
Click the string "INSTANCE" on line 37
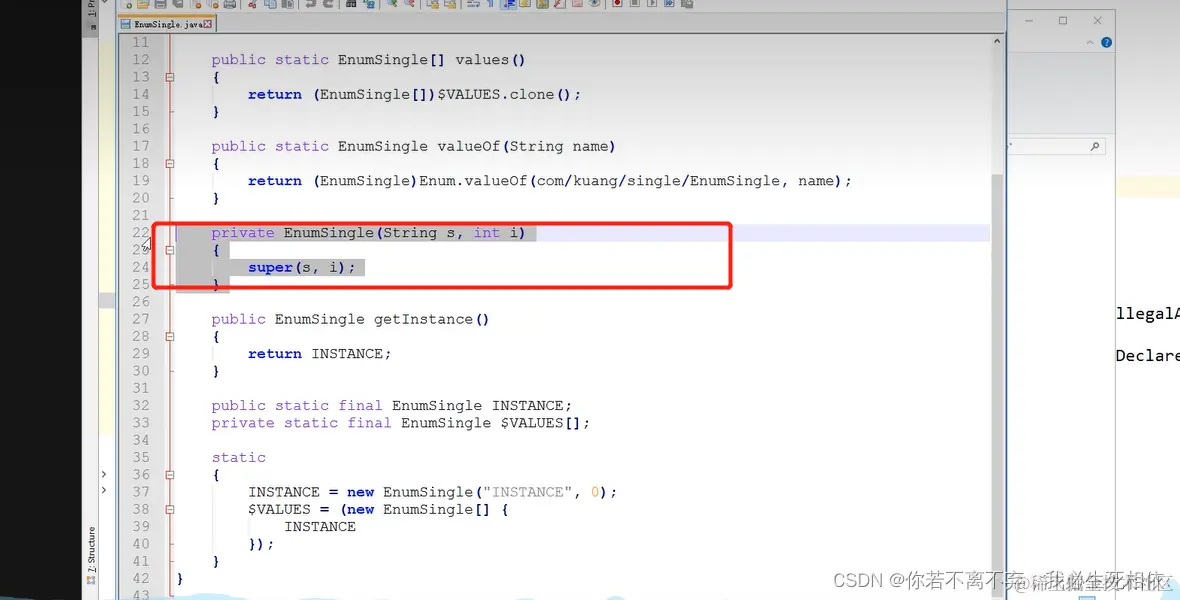tap(528, 492)
